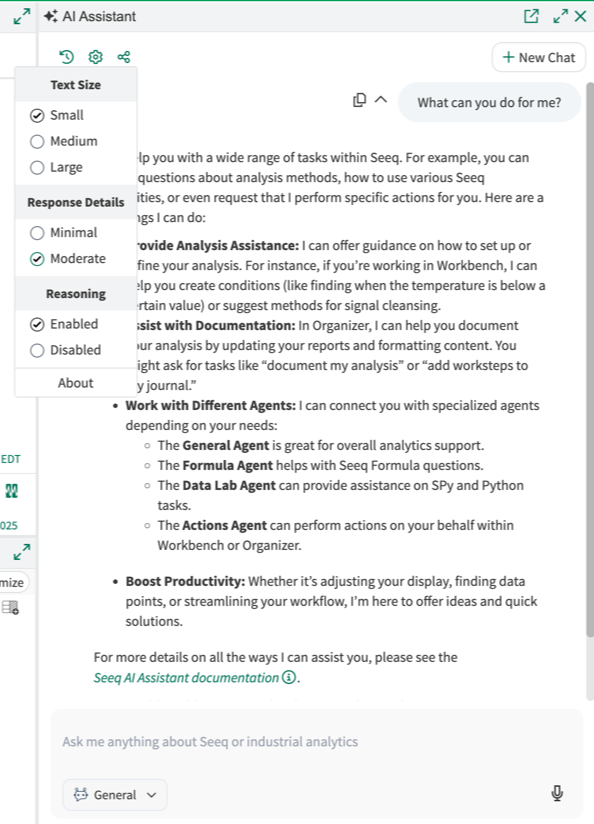594x824 pixels.
Task: Click the info icon beside documentation link
Action: click(x=289, y=677)
